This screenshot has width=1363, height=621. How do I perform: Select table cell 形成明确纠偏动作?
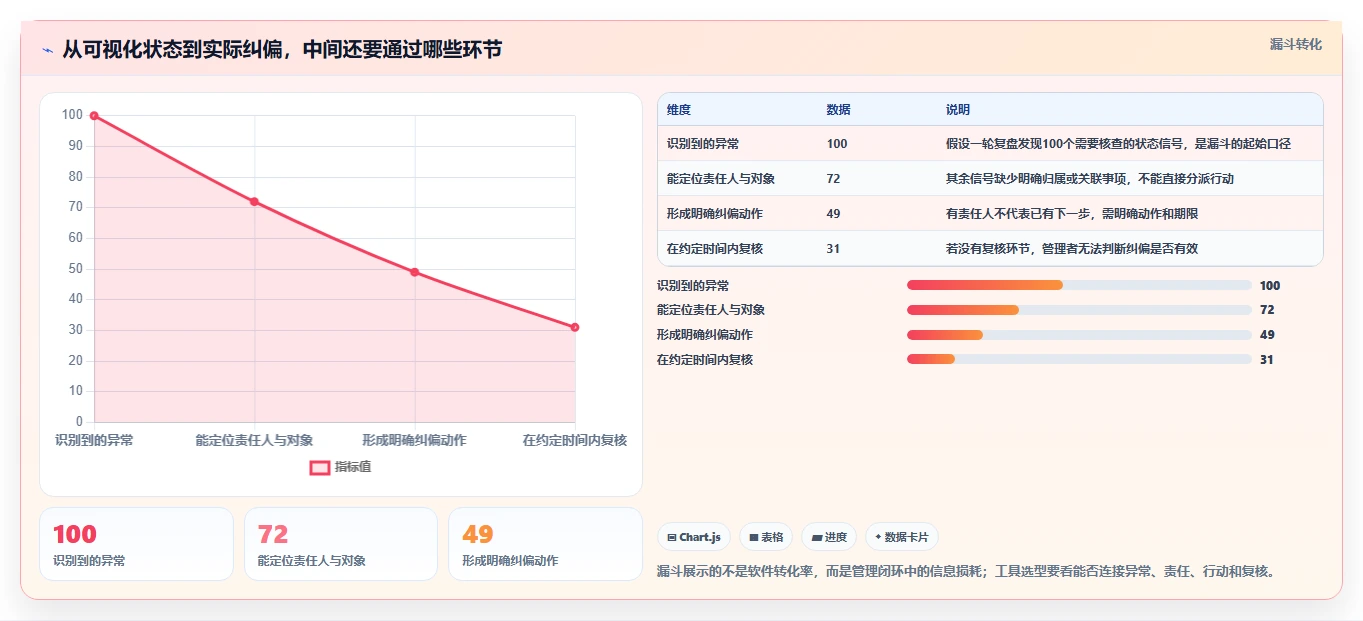click(715, 213)
